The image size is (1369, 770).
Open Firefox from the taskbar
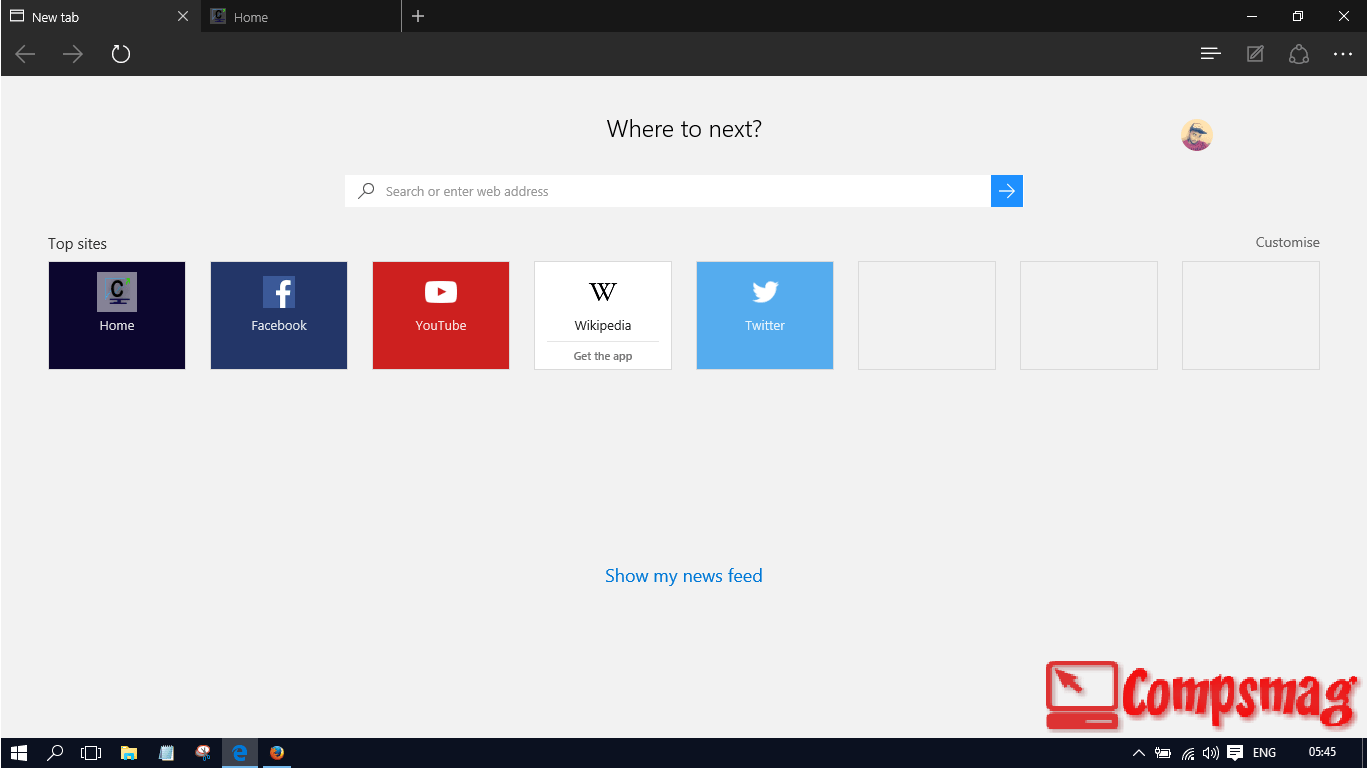(277, 753)
